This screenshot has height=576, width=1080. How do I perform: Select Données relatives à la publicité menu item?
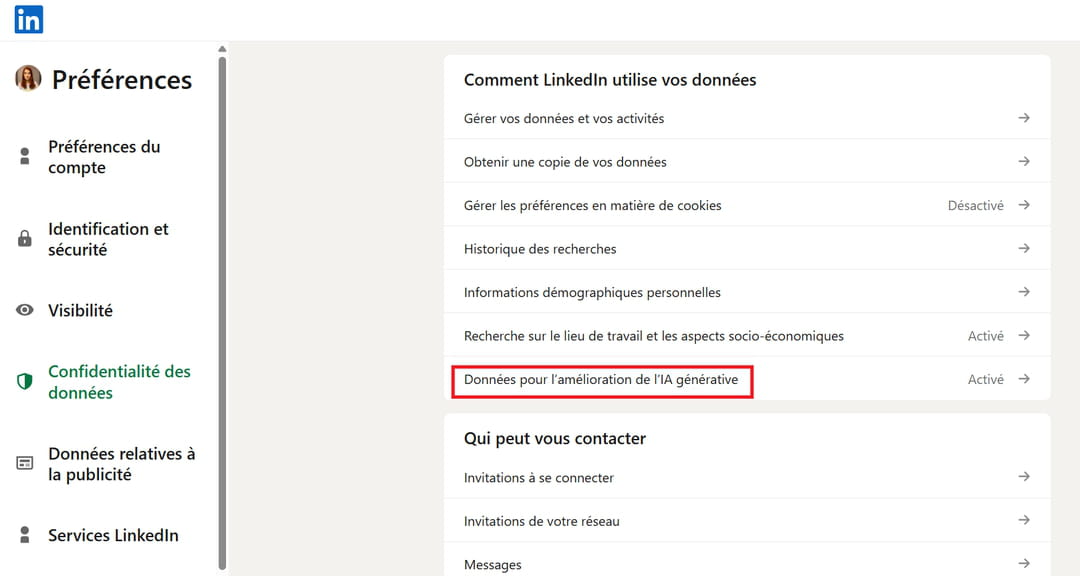tap(121, 464)
